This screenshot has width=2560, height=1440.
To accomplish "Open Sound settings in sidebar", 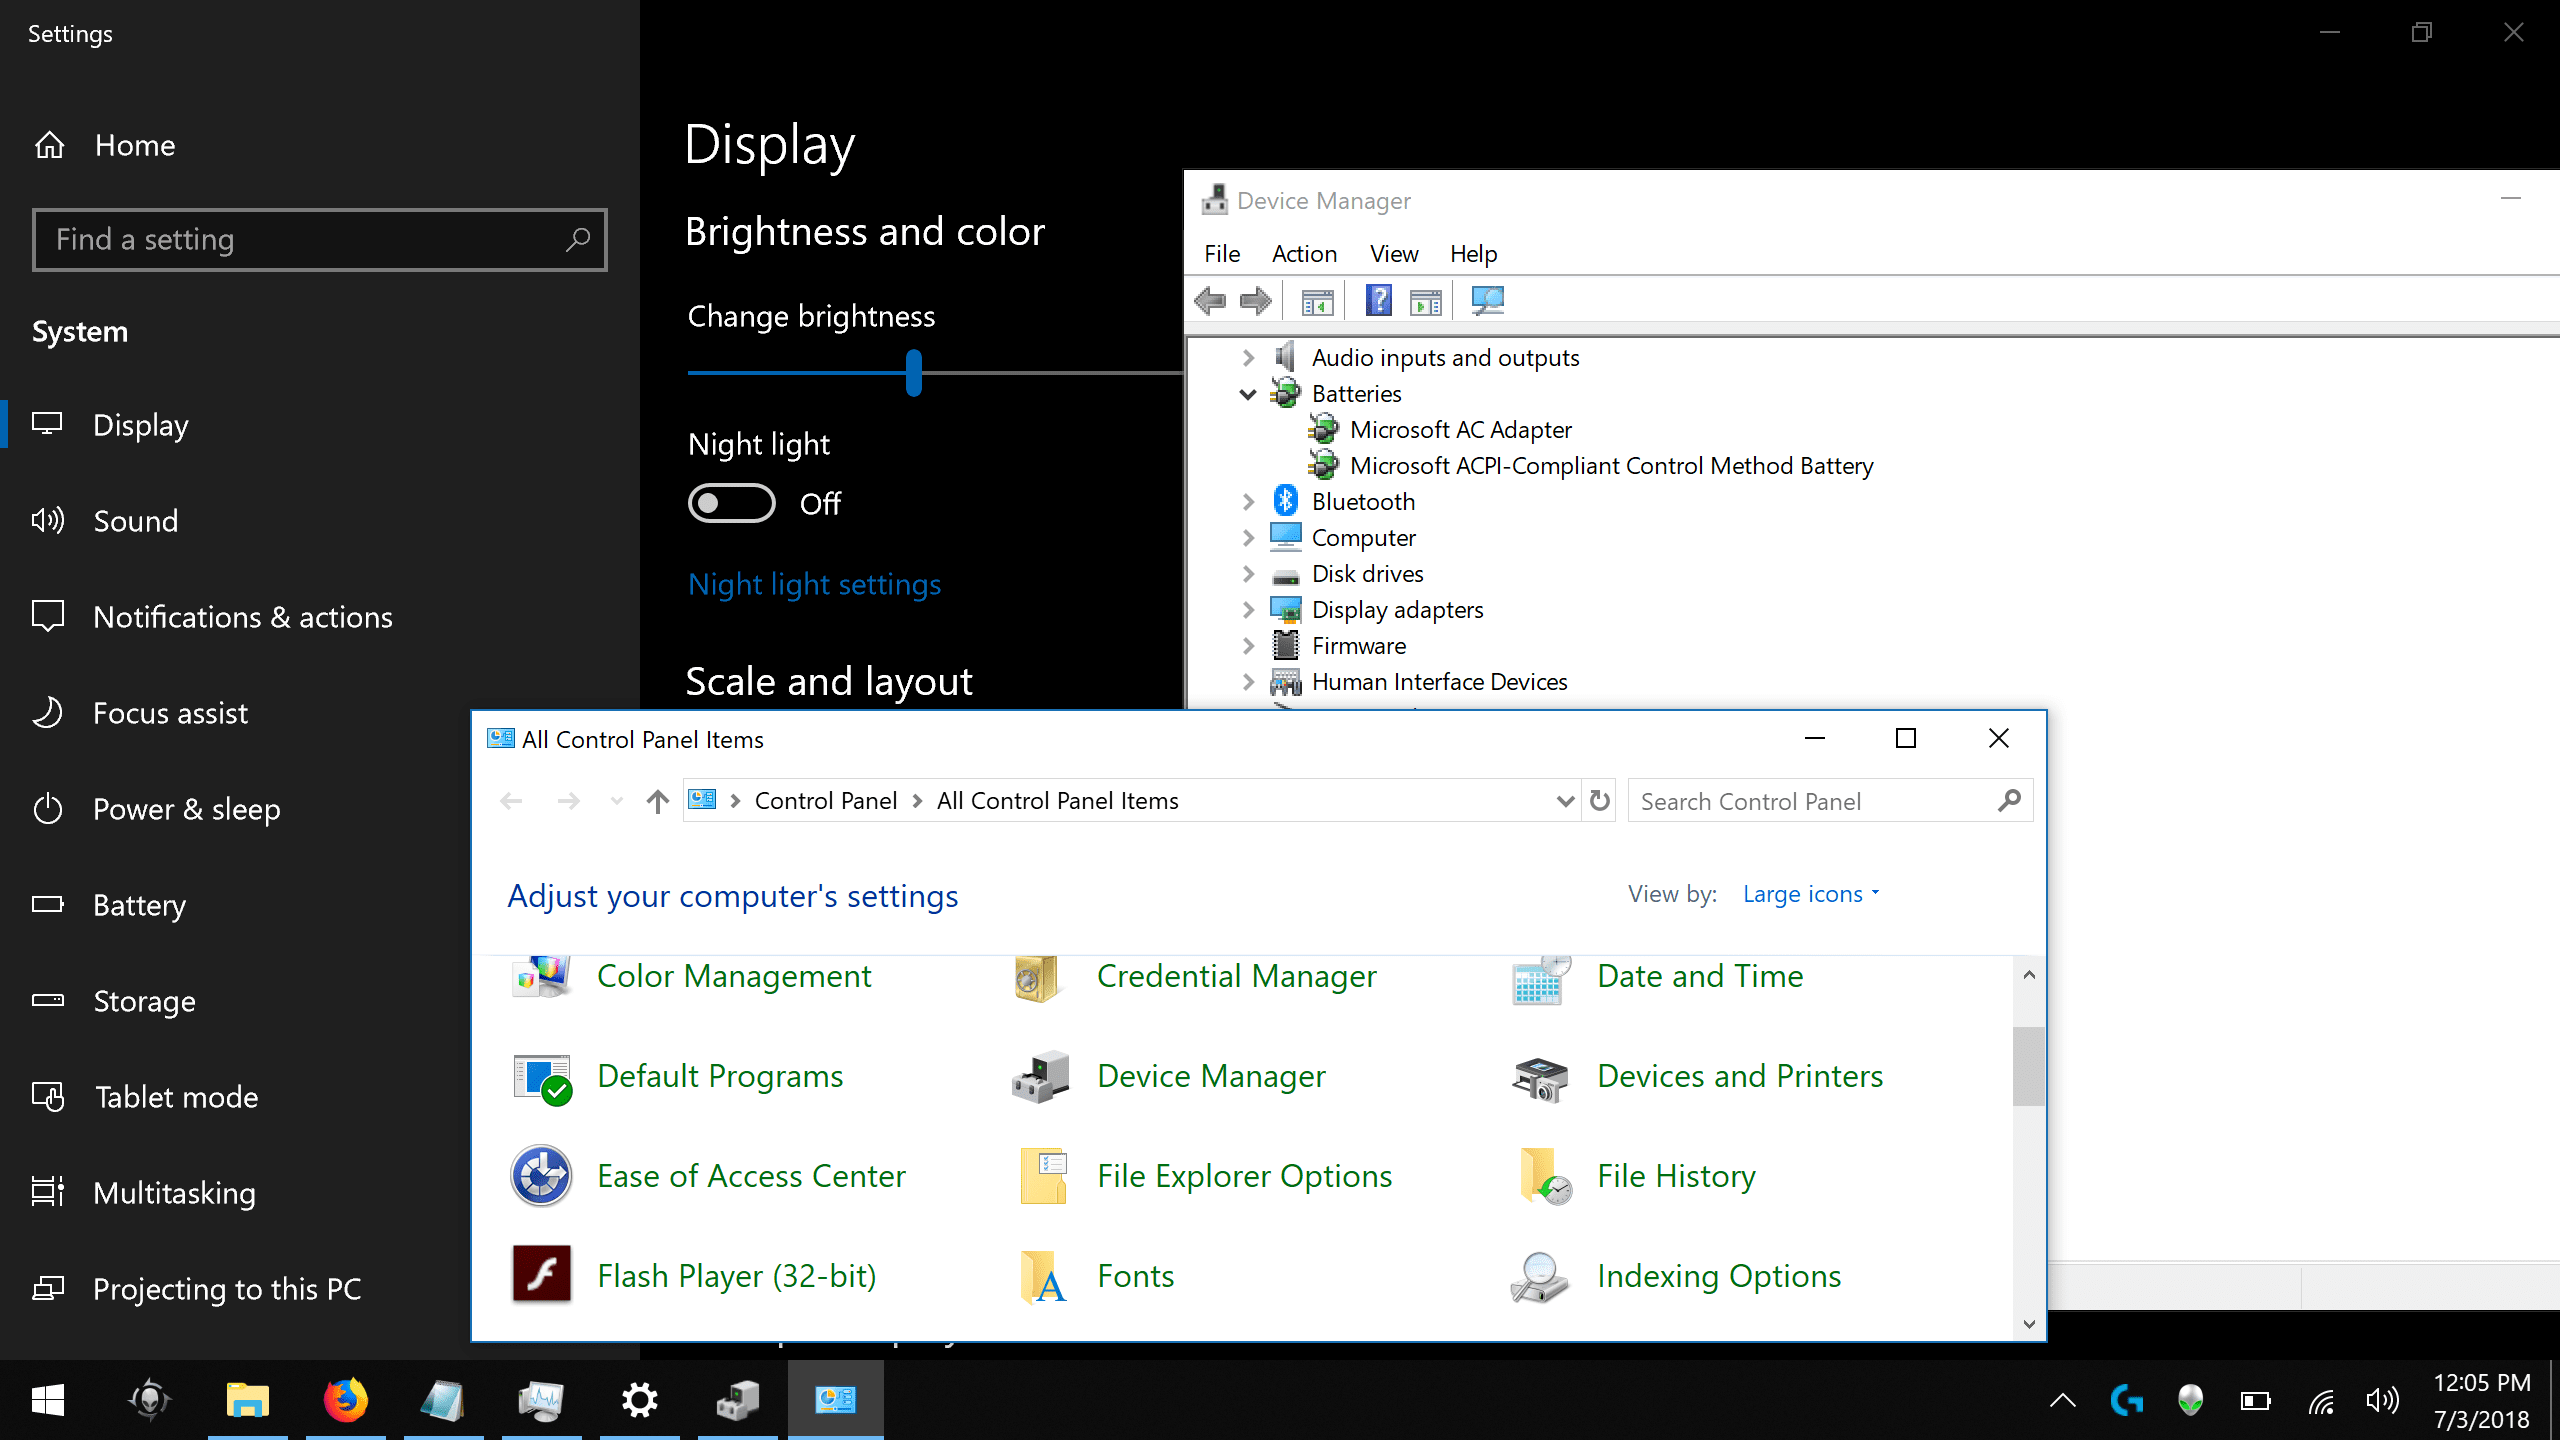I will click(x=136, y=521).
